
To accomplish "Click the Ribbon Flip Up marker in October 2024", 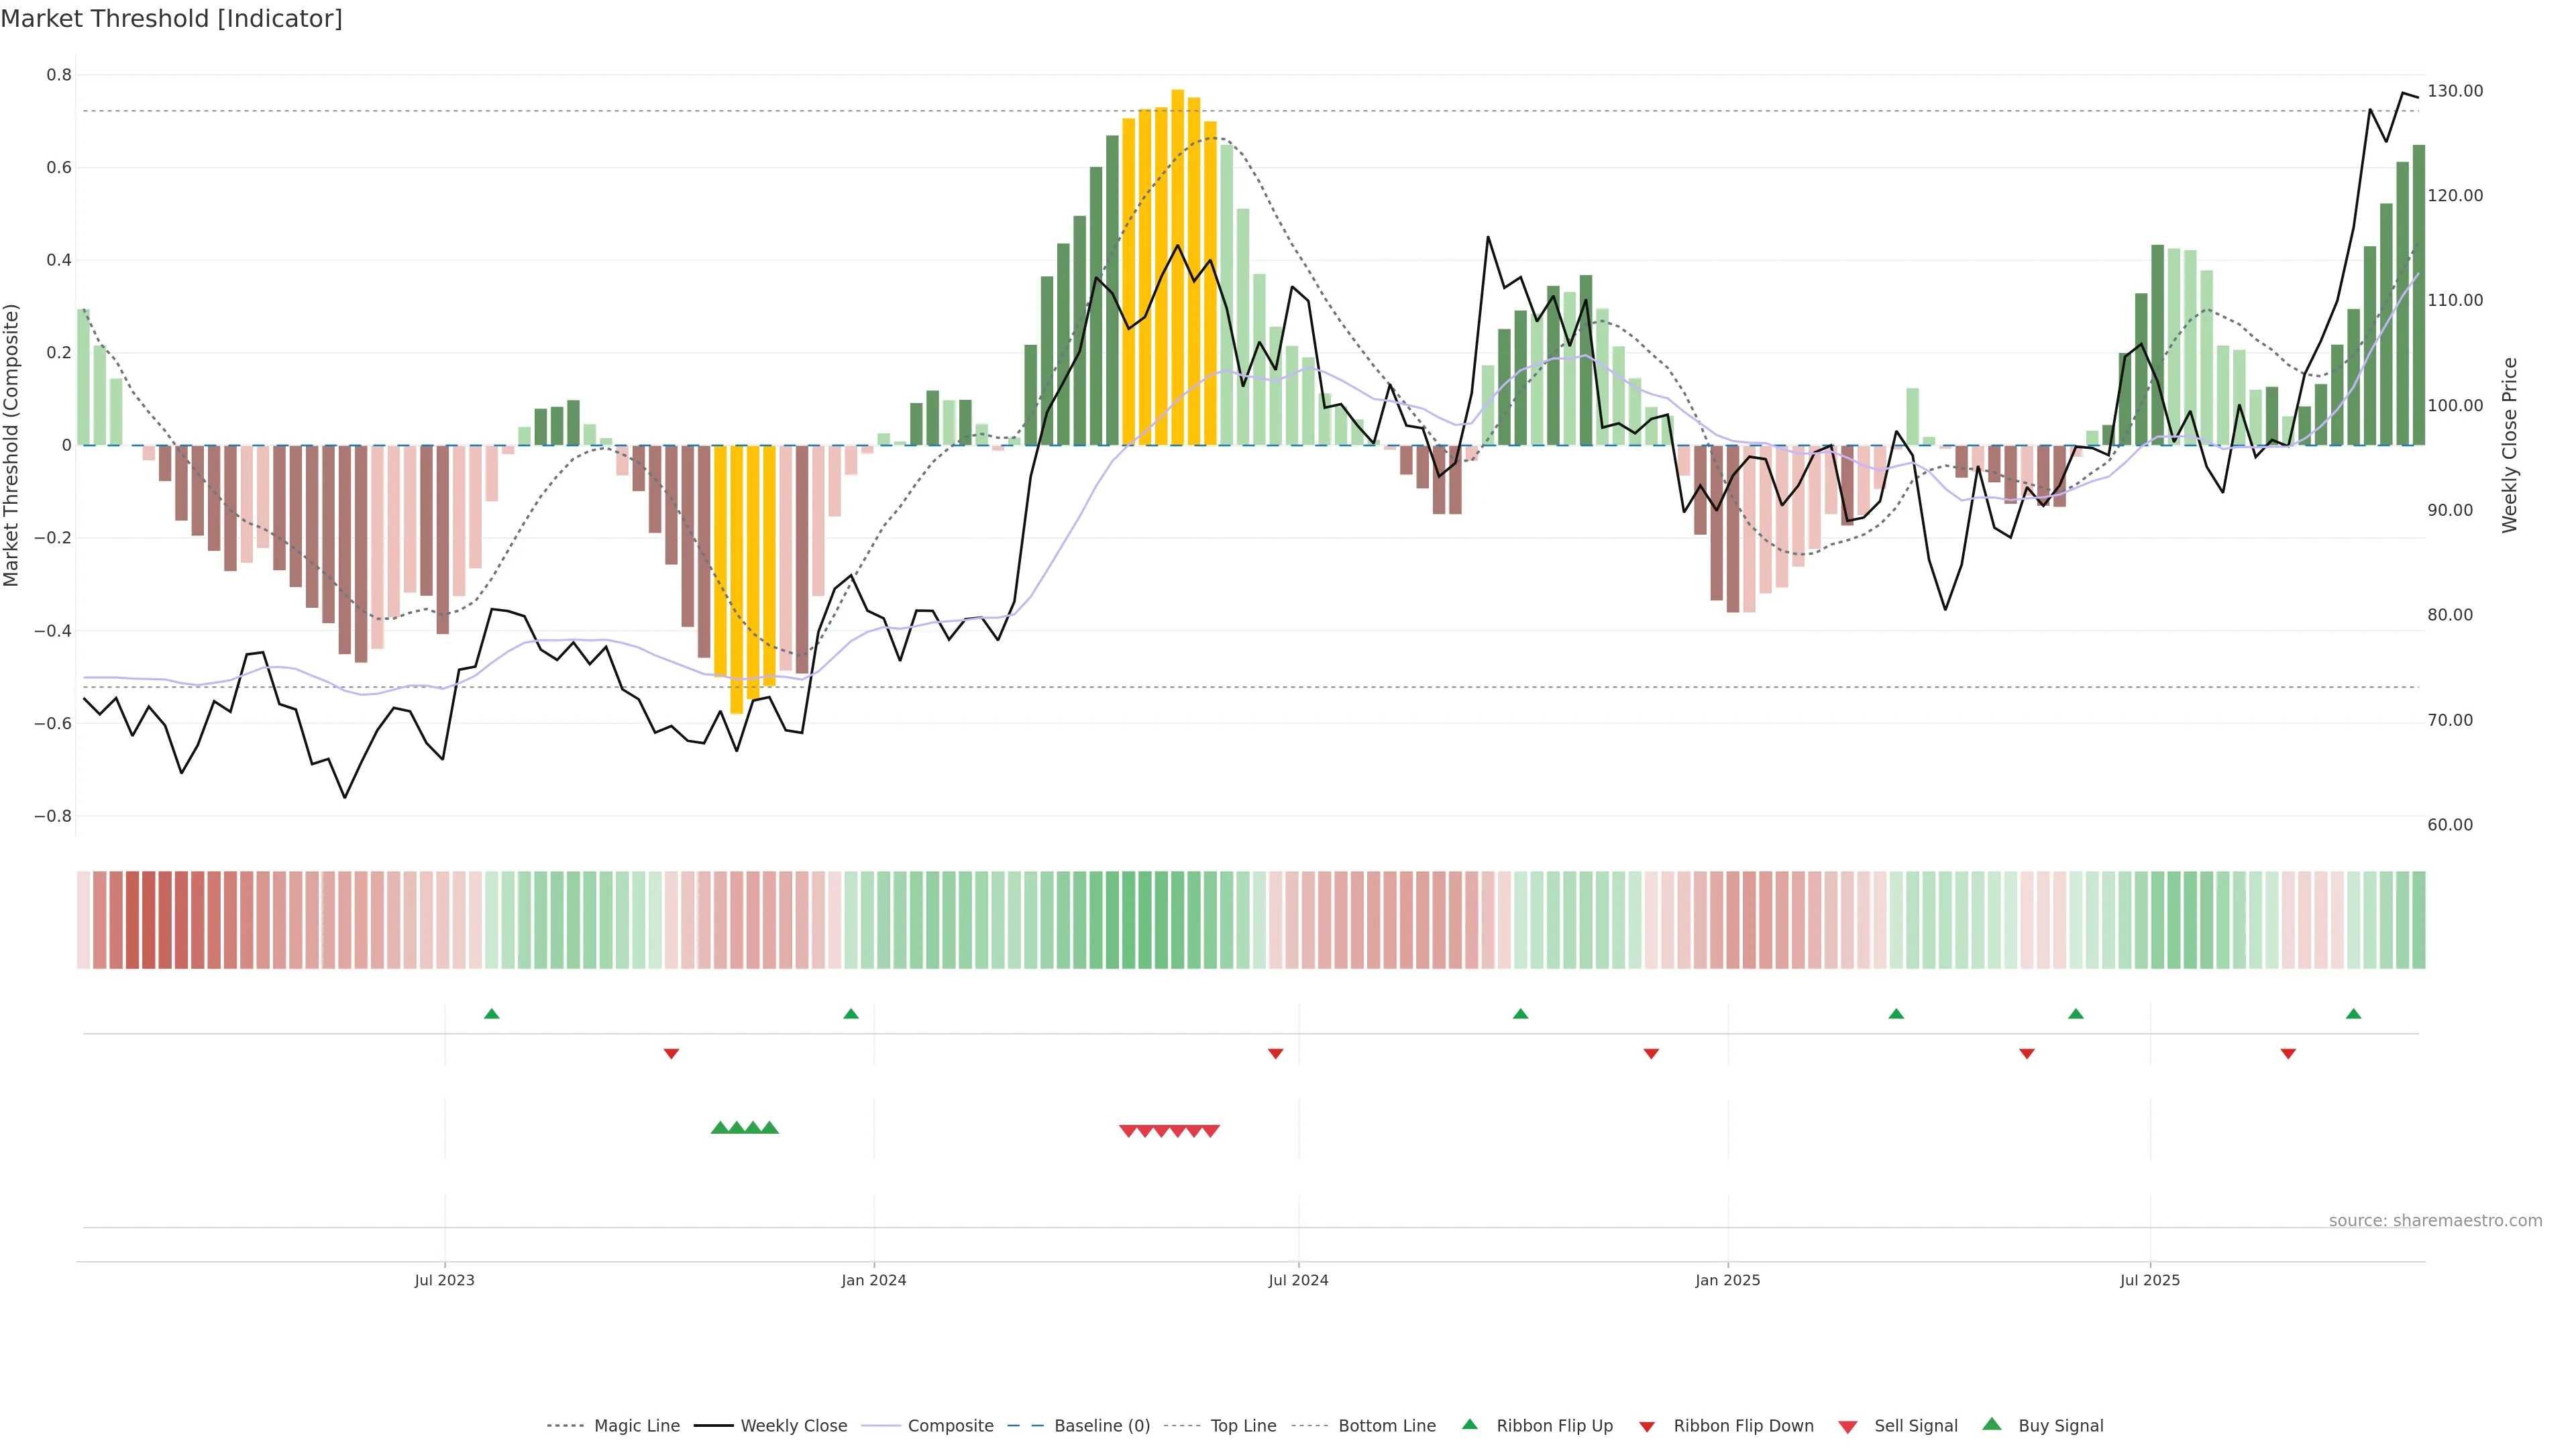I will point(1520,1014).
